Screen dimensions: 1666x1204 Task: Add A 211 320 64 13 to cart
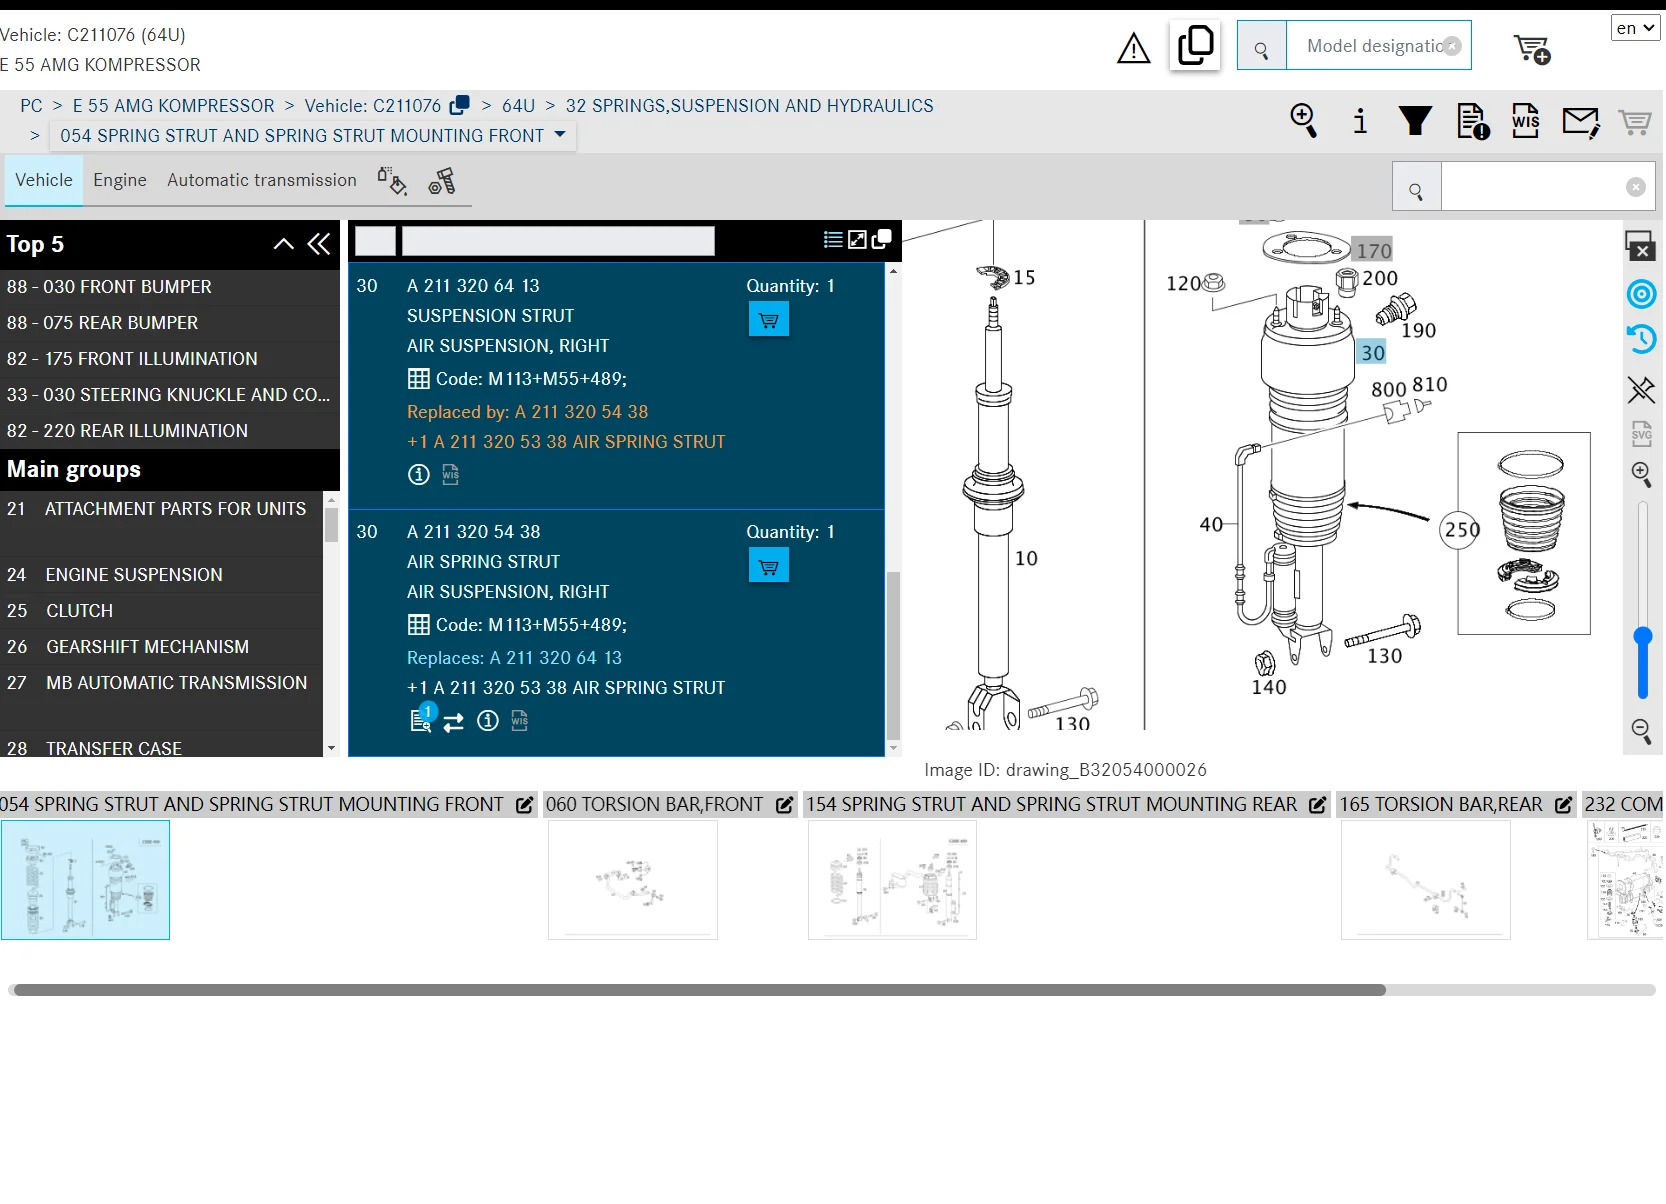coord(769,320)
